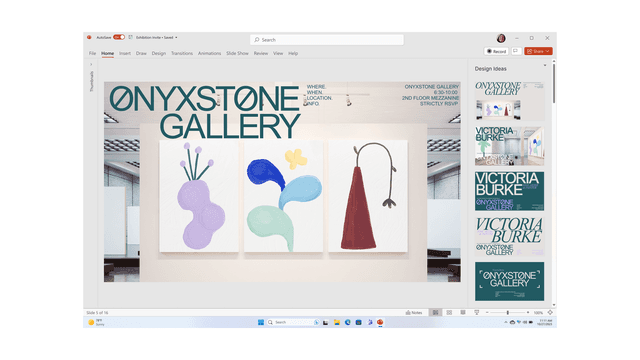Click the zoom out minus button
Image resolution: width=640 pixels, height=360 pixels.
[487, 313]
